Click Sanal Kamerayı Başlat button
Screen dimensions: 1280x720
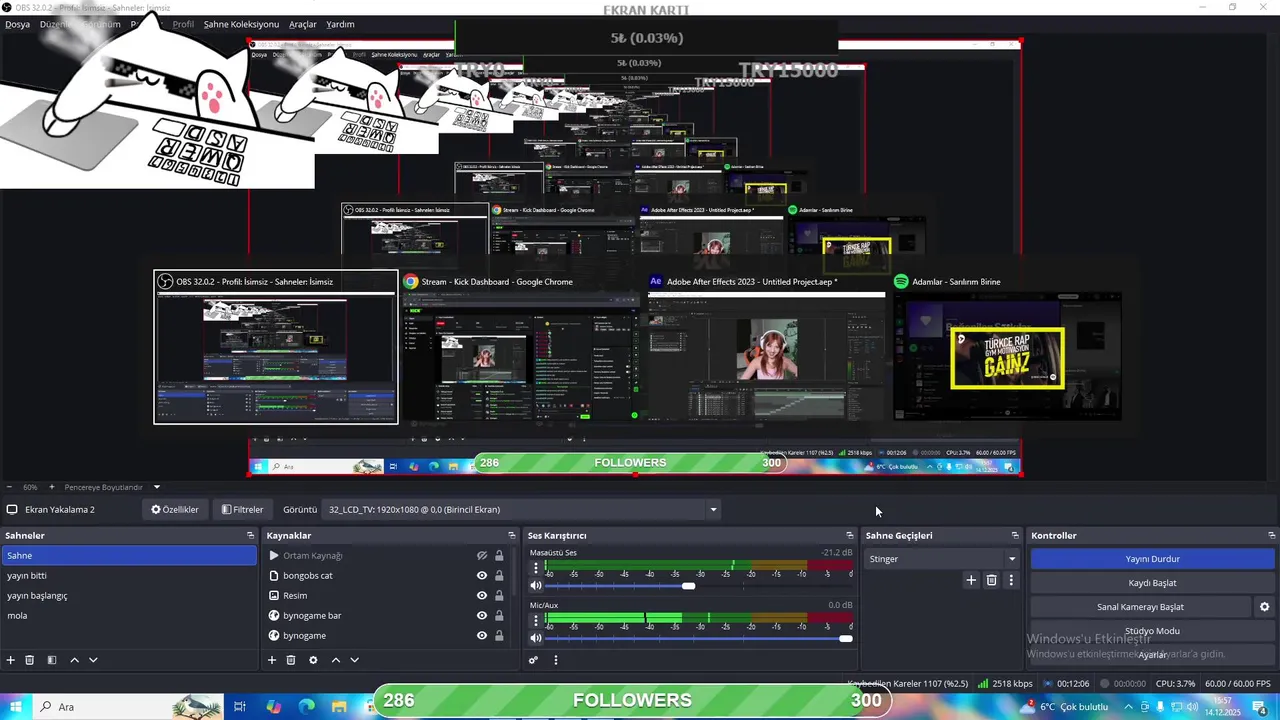click(x=1140, y=607)
